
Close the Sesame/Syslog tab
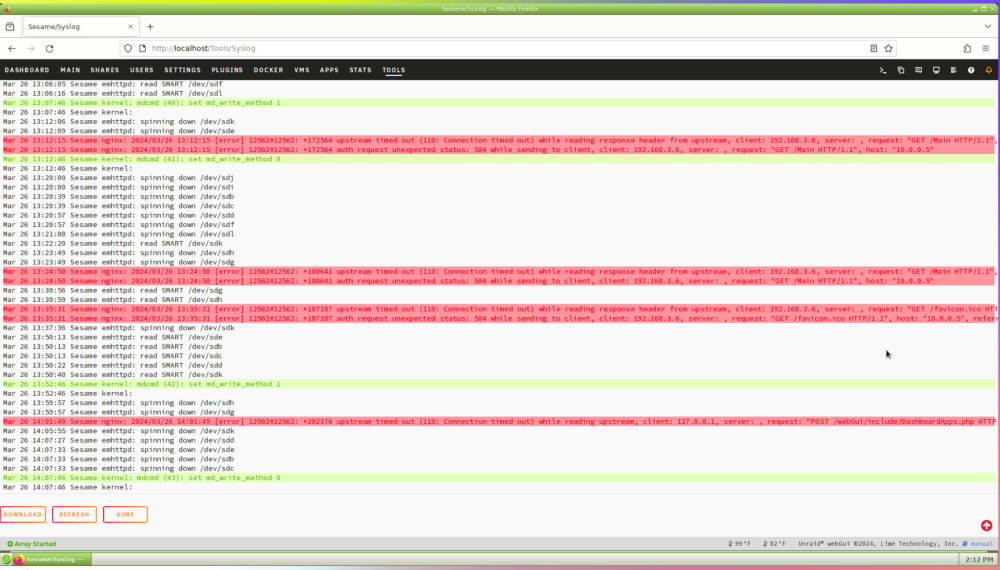point(131,27)
